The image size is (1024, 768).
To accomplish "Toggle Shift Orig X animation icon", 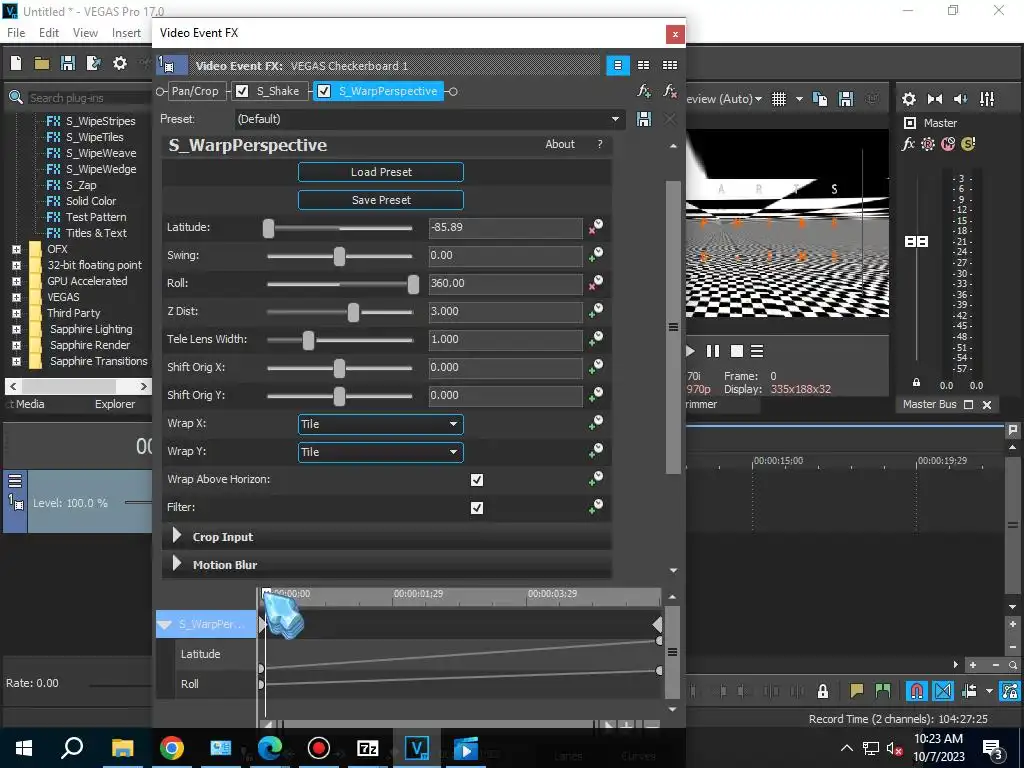I will click(x=596, y=366).
